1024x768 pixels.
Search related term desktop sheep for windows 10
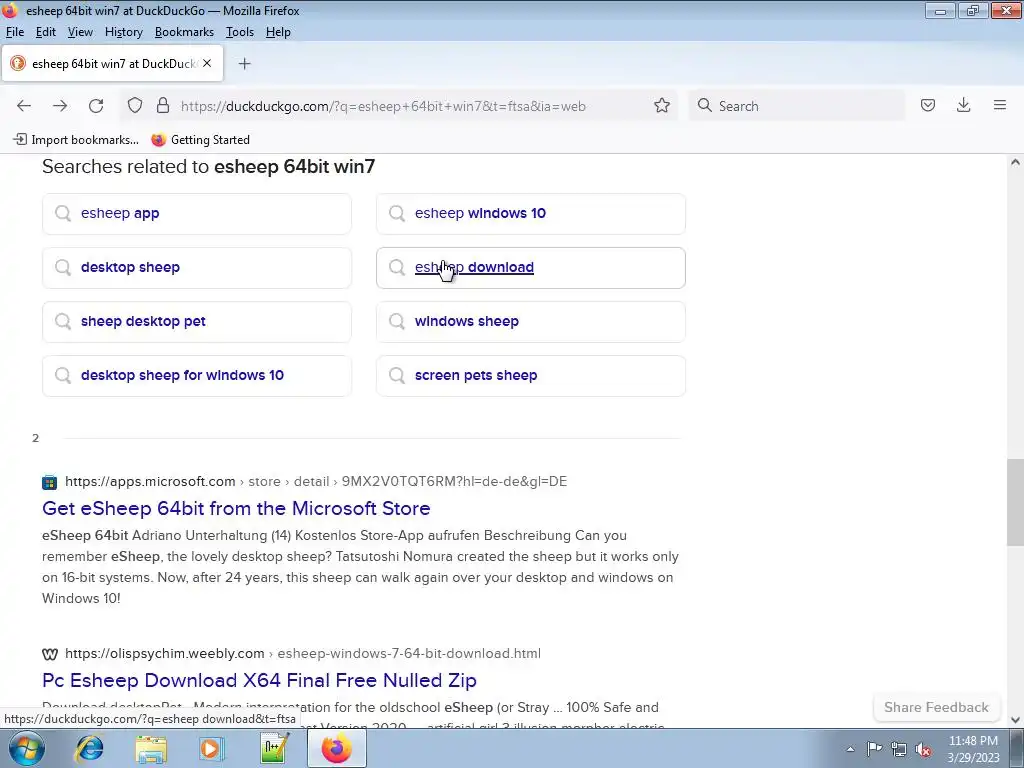(x=197, y=376)
